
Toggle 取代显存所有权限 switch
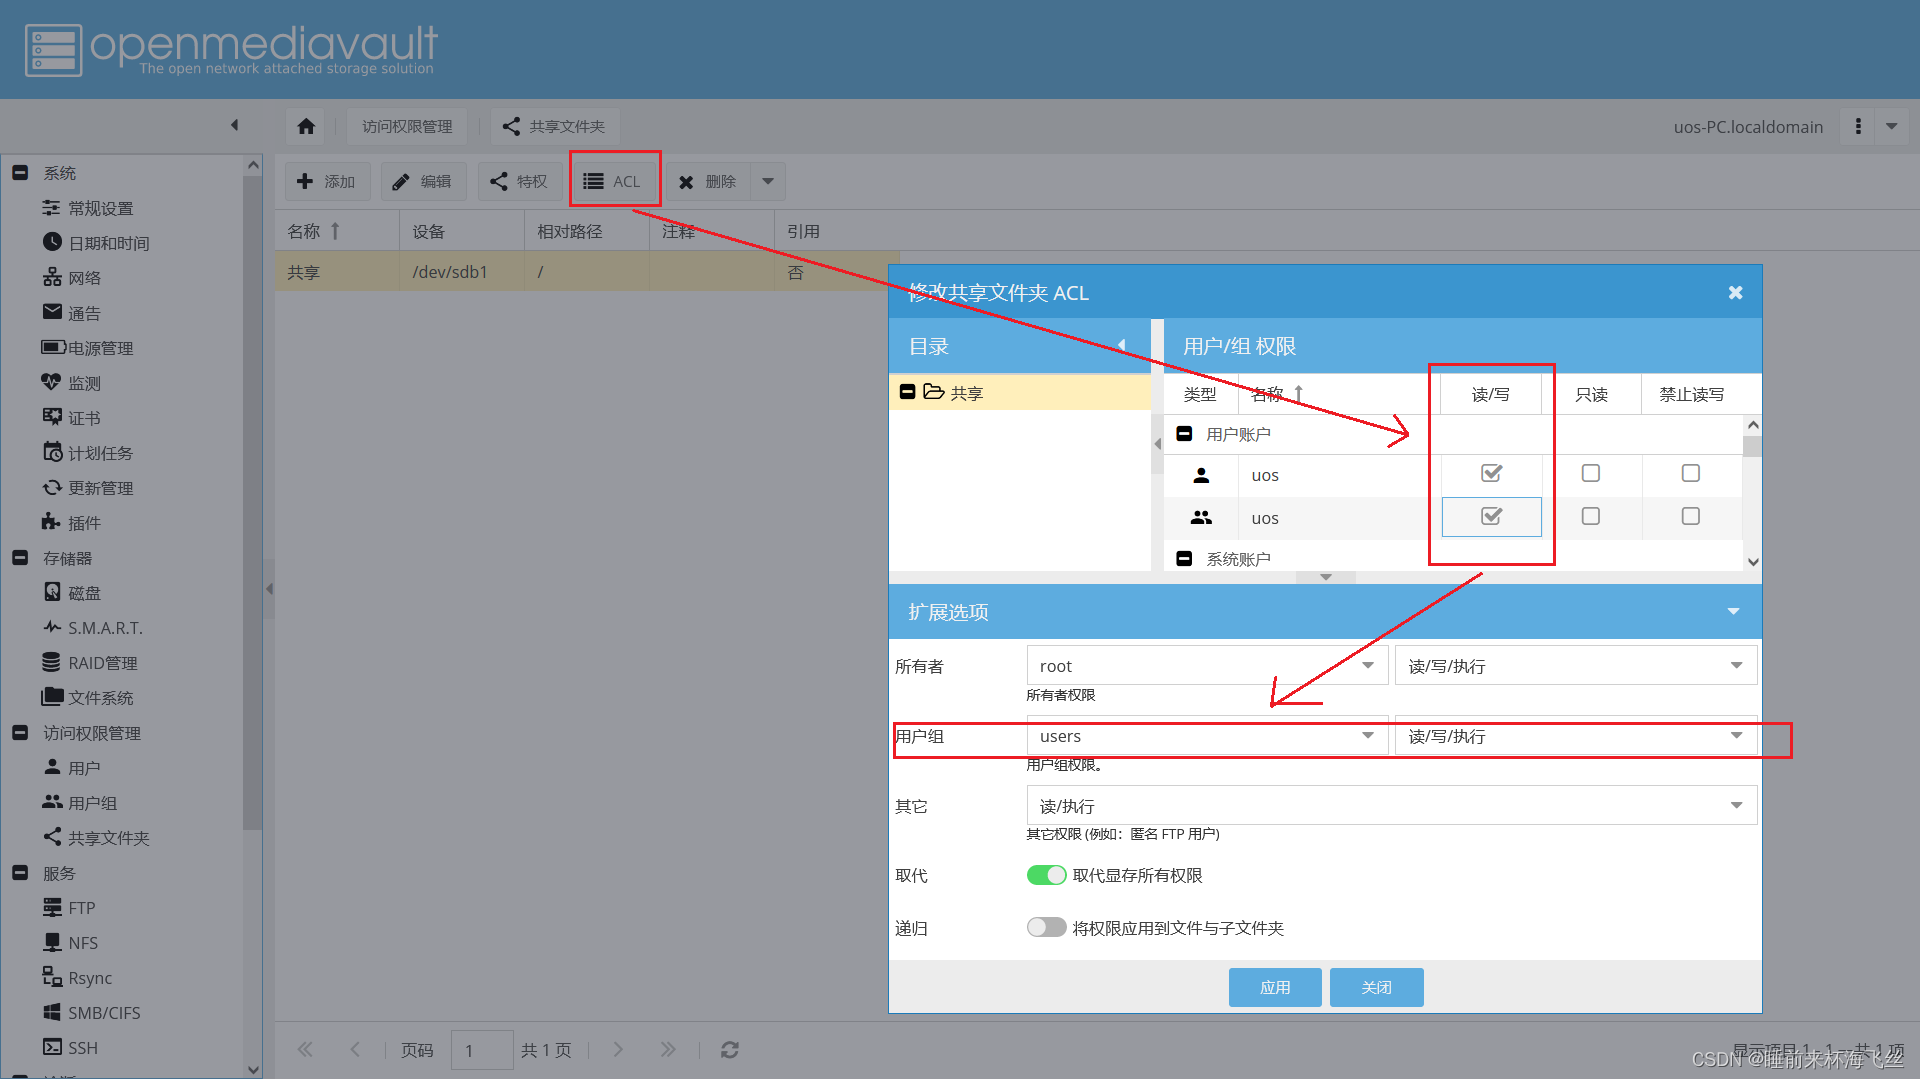pyautogui.click(x=1046, y=875)
